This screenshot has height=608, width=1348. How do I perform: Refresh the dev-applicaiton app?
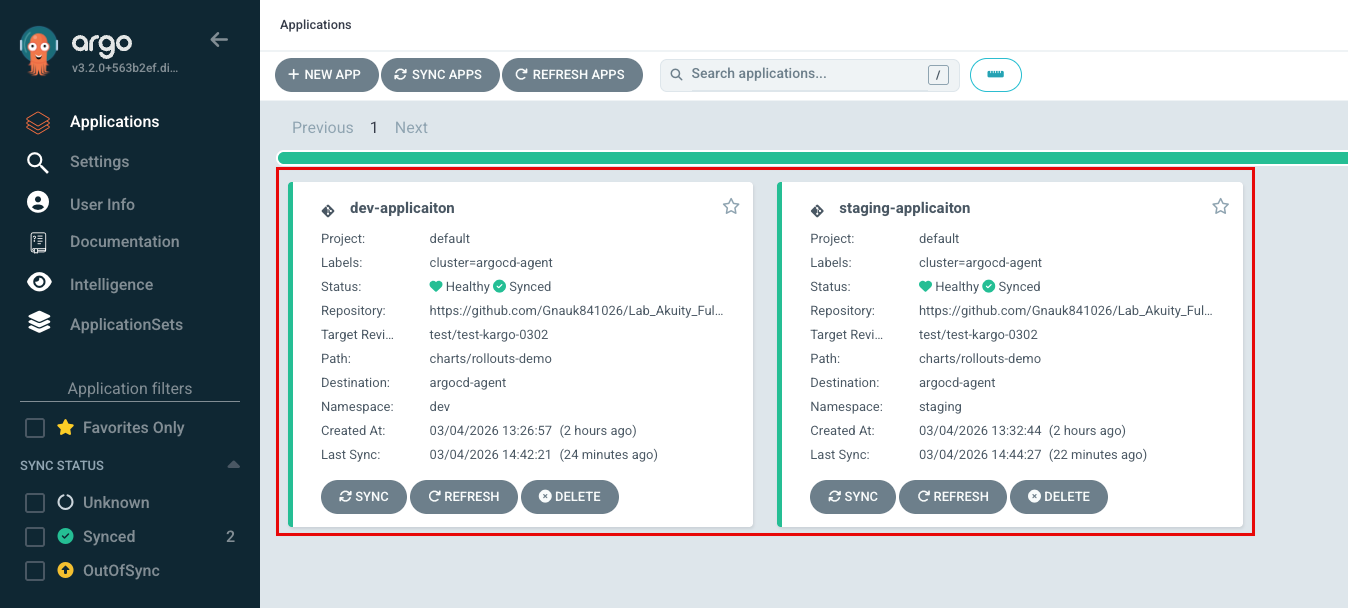[x=464, y=497]
